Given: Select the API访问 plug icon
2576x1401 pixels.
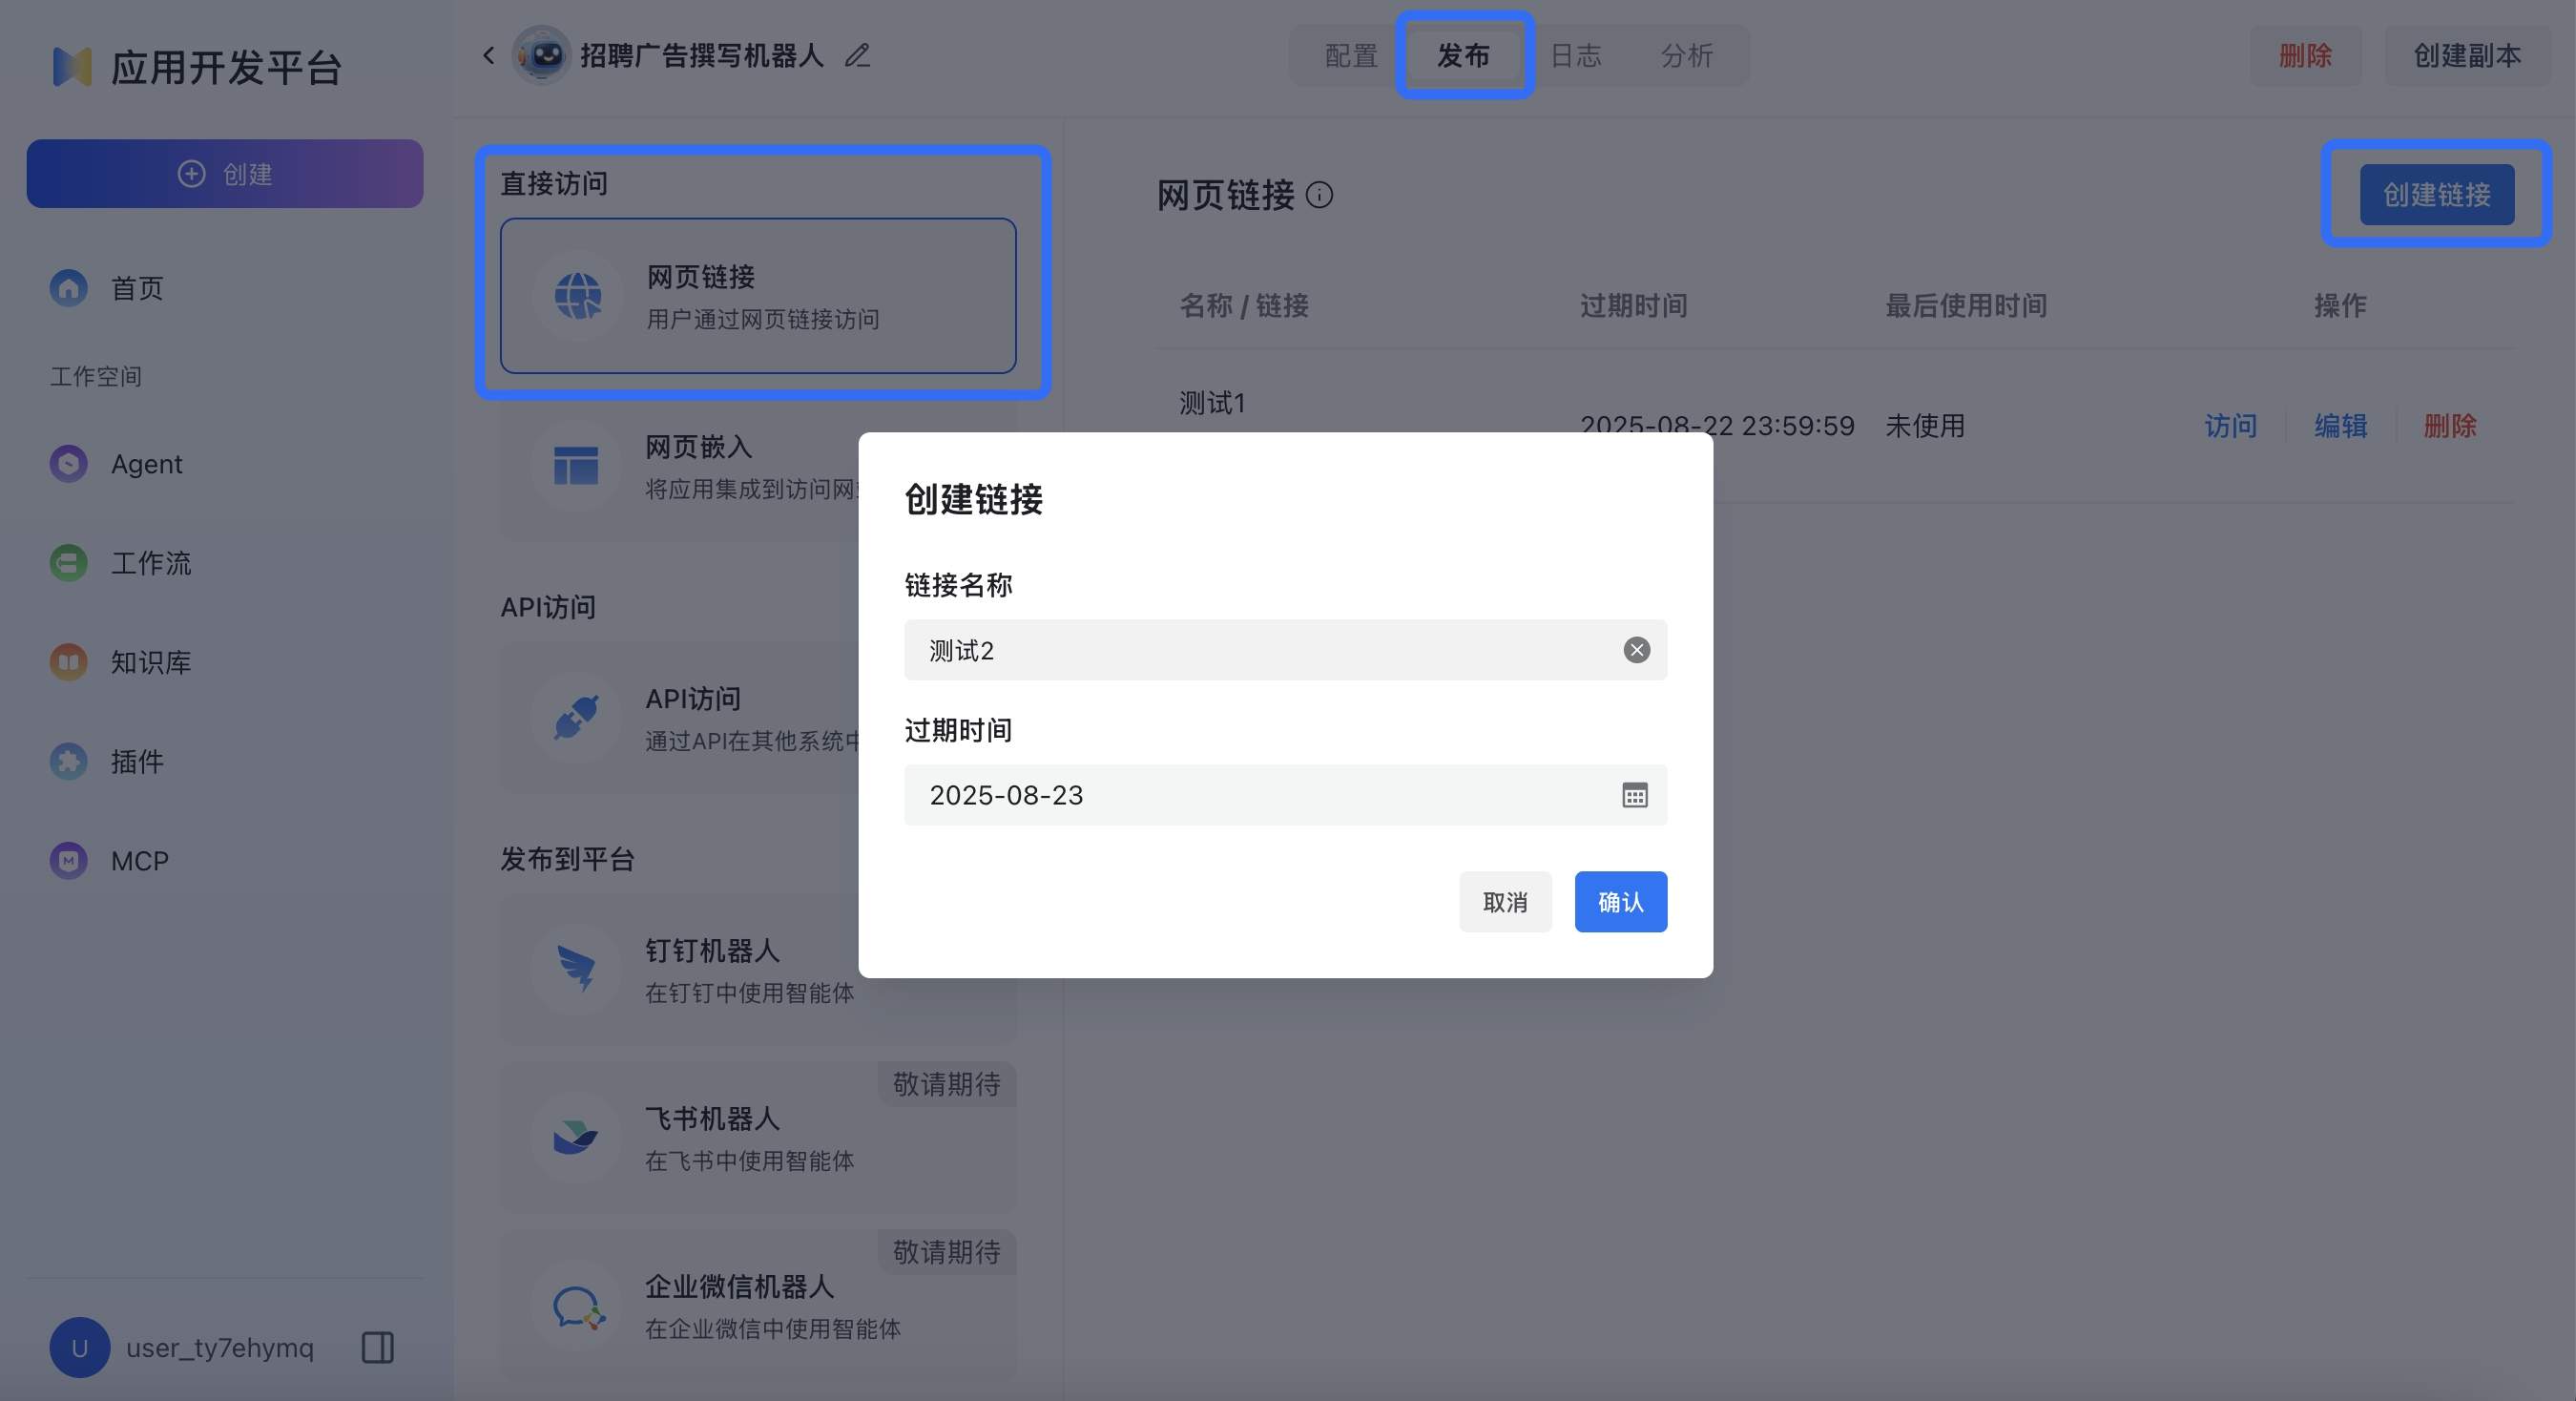Looking at the screenshot, I should pos(578,716).
